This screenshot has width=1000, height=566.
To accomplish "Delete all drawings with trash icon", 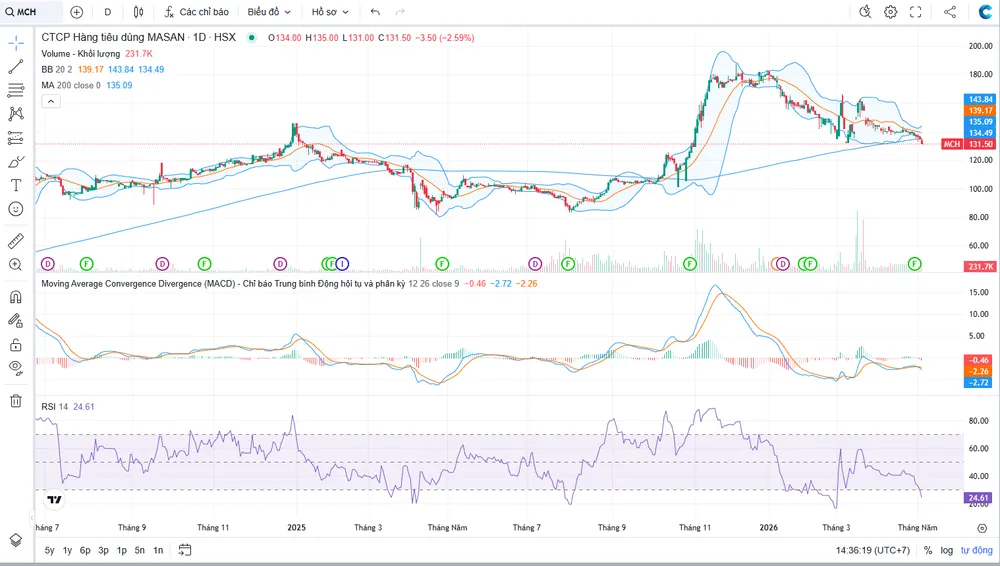I will [x=16, y=401].
